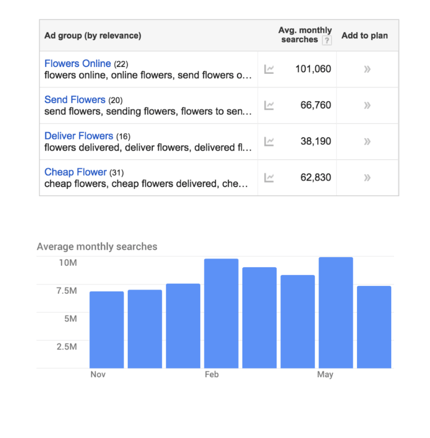
Task: Click the help icon beside Avg. monthly searches
Action: point(327,40)
